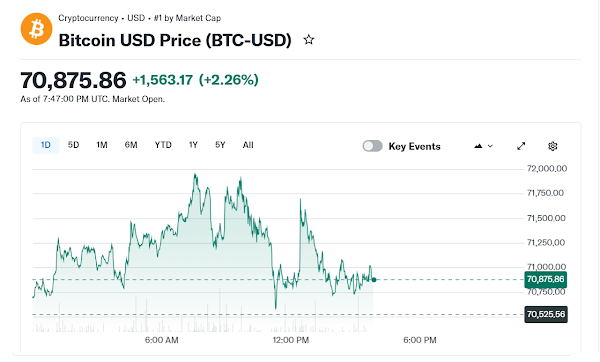The height and width of the screenshot is (362, 600).
Task: Click the dark 70,525.56 price label
Action: 546,315
